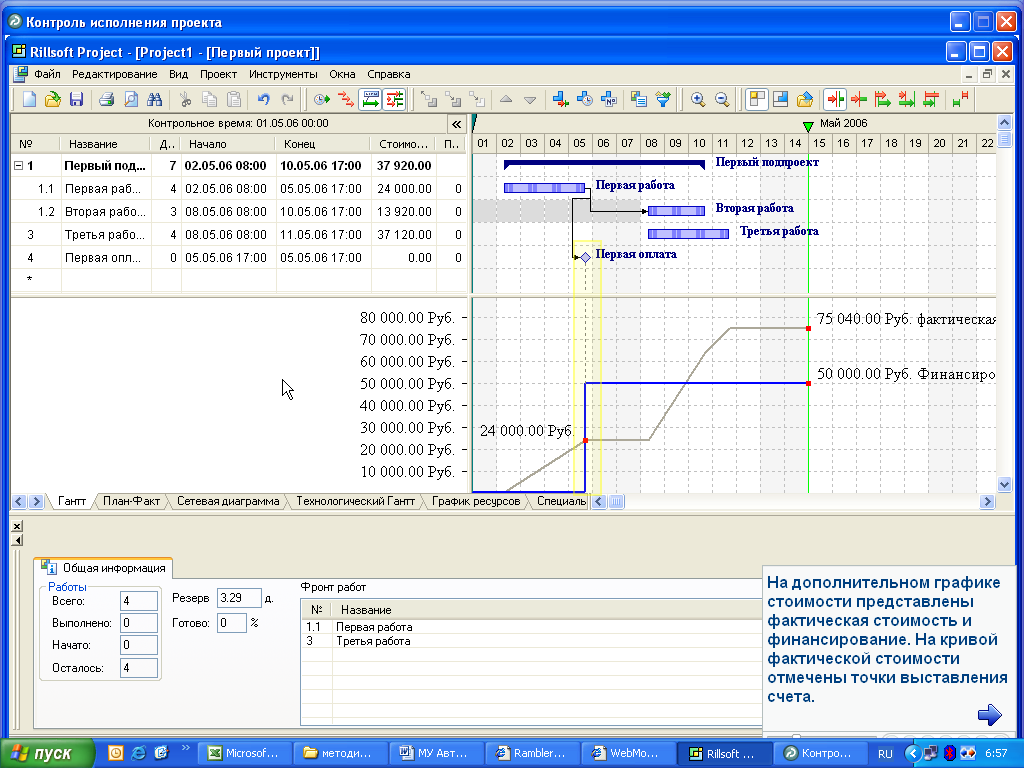The width and height of the screenshot is (1024, 768).
Task: Click the Print toolbar icon
Action: [x=106, y=99]
